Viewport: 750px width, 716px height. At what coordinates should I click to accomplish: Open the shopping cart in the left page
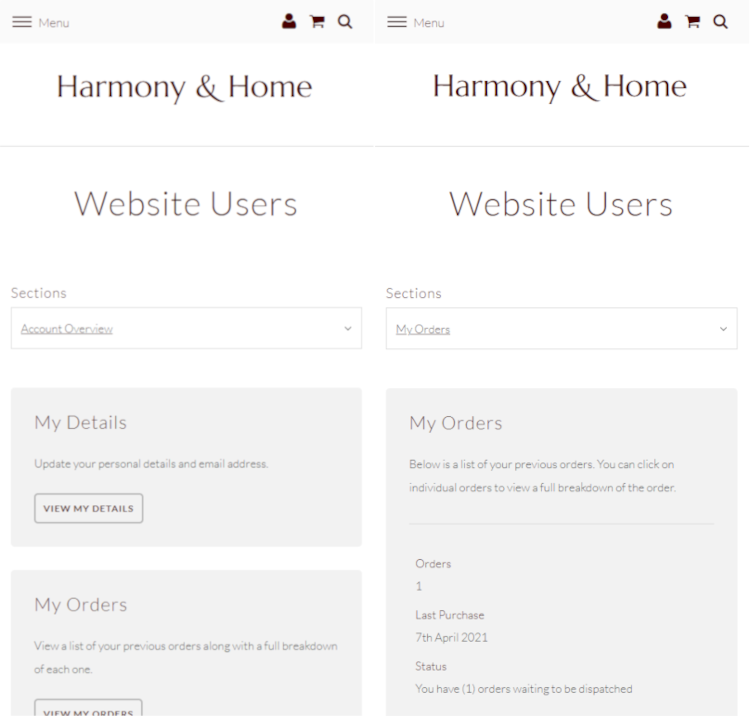pos(317,22)
